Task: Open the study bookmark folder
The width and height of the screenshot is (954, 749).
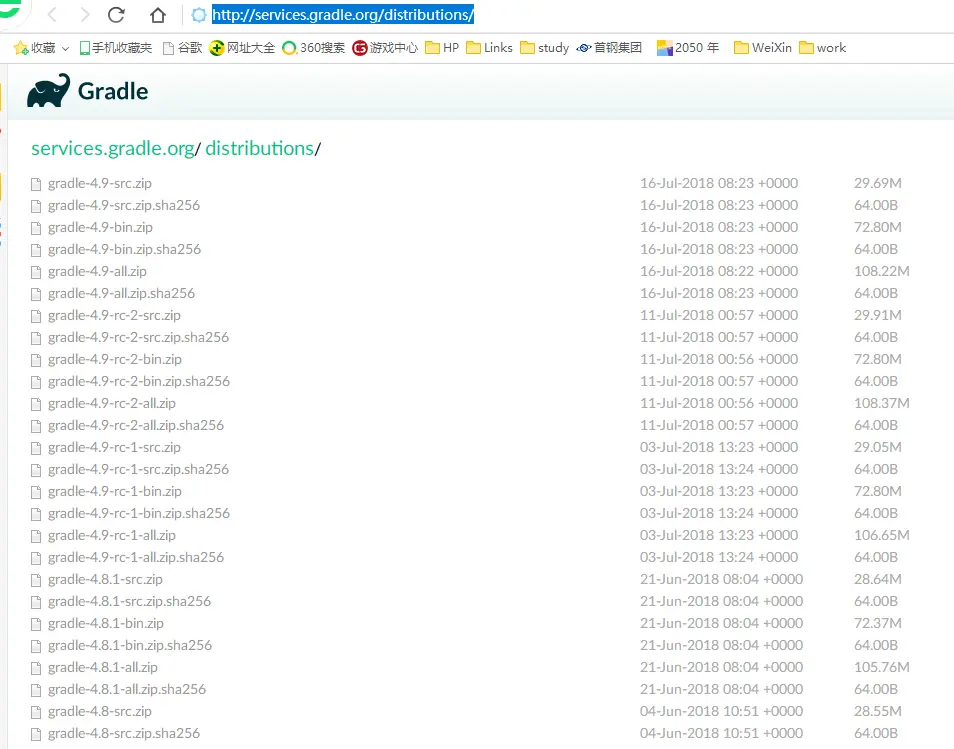Action: (545, 47)
